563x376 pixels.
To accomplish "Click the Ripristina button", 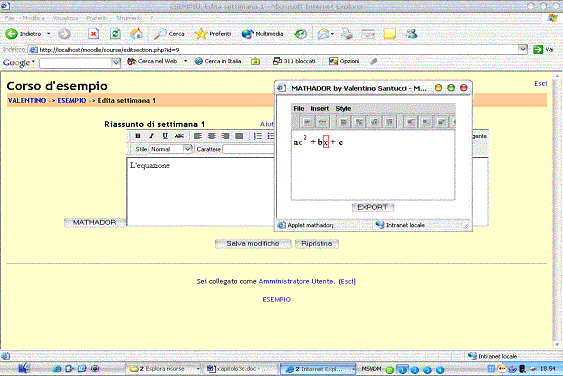I will (x=317, y=243).
